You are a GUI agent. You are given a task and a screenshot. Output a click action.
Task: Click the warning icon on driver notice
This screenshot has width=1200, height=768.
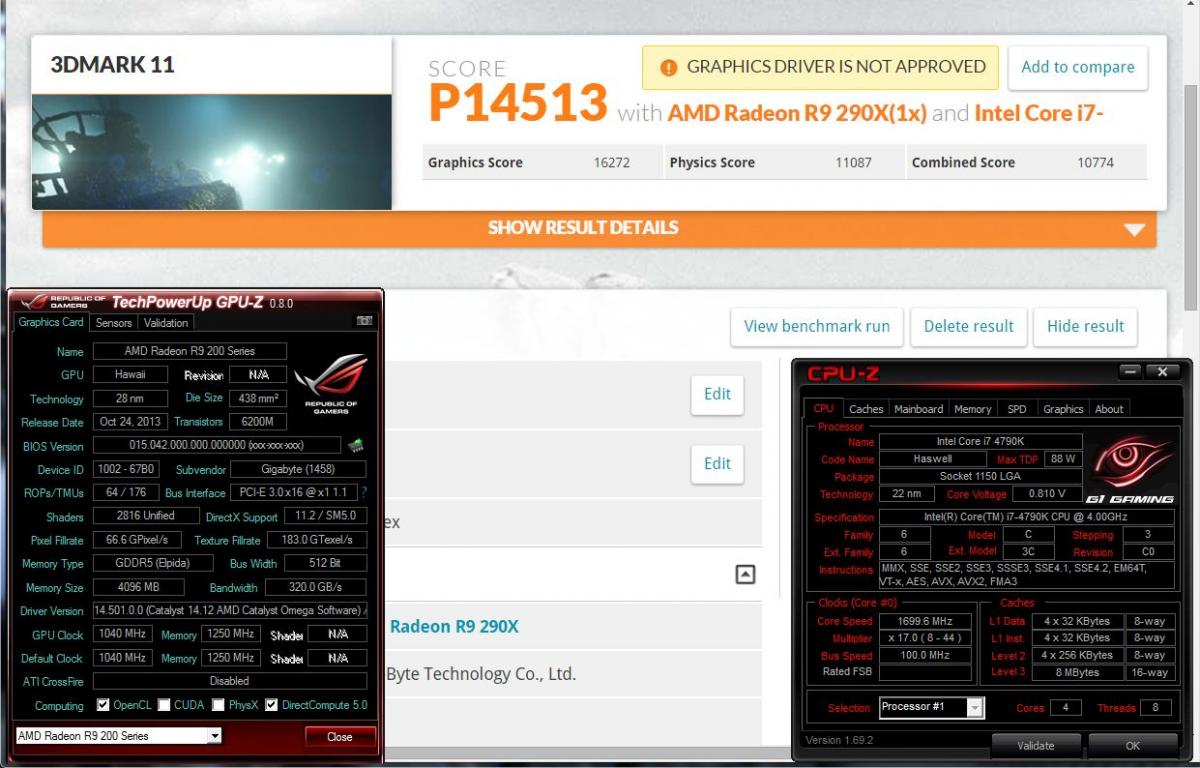pyautogui.click(x=668, y=68)
